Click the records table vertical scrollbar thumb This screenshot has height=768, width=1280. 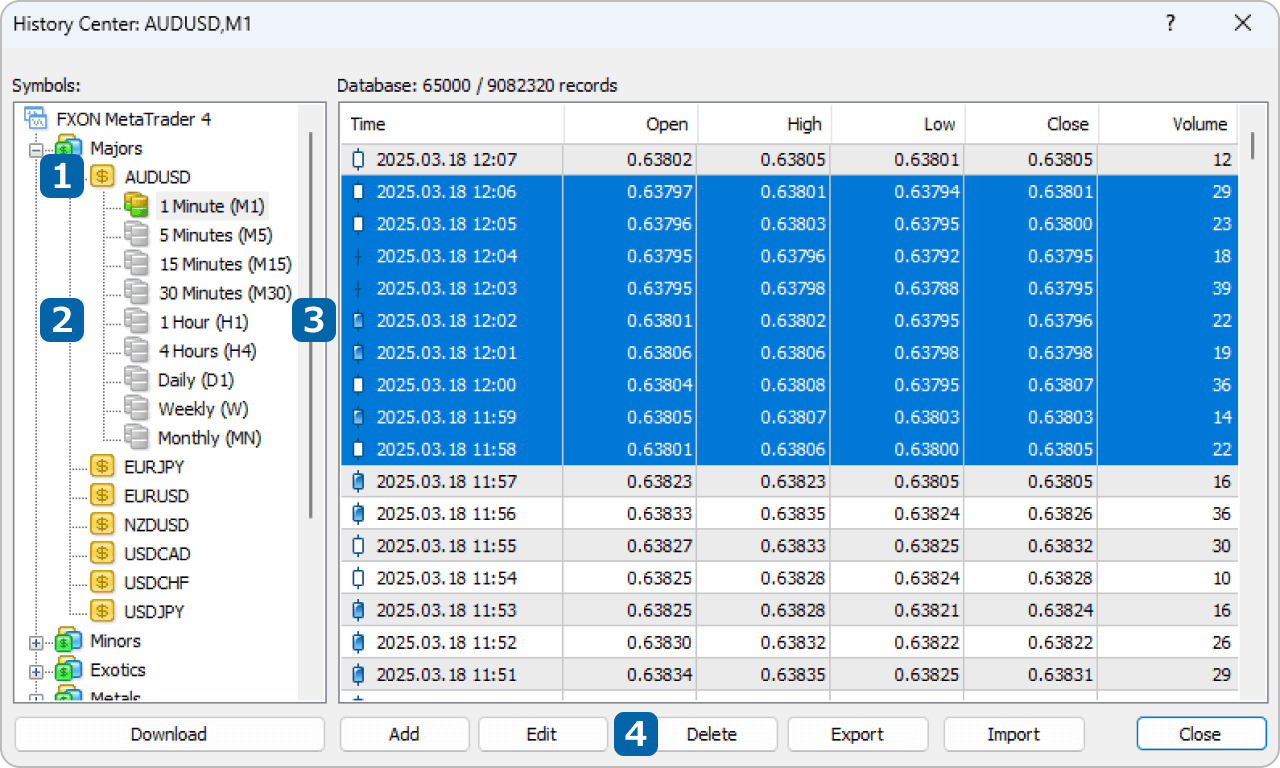coord(1254,145)
